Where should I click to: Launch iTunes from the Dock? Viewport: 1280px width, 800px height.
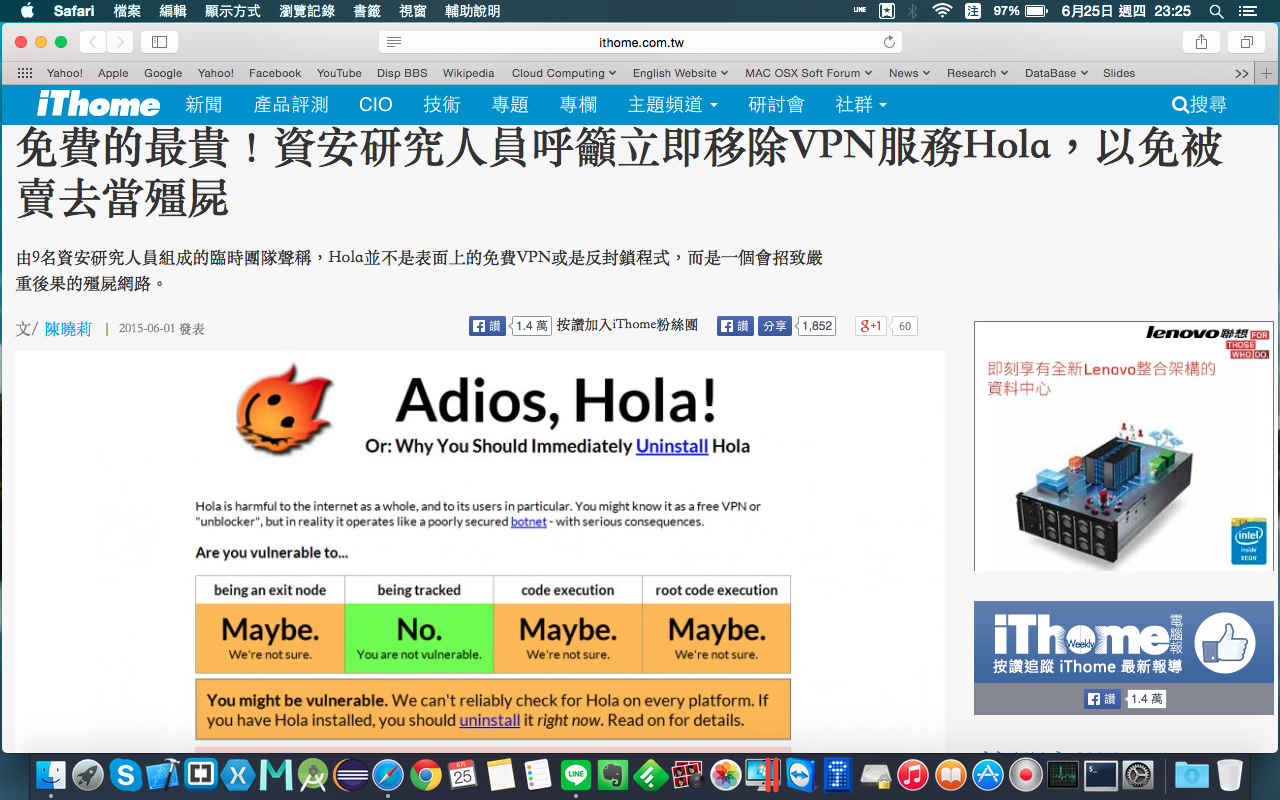[912, 774]
